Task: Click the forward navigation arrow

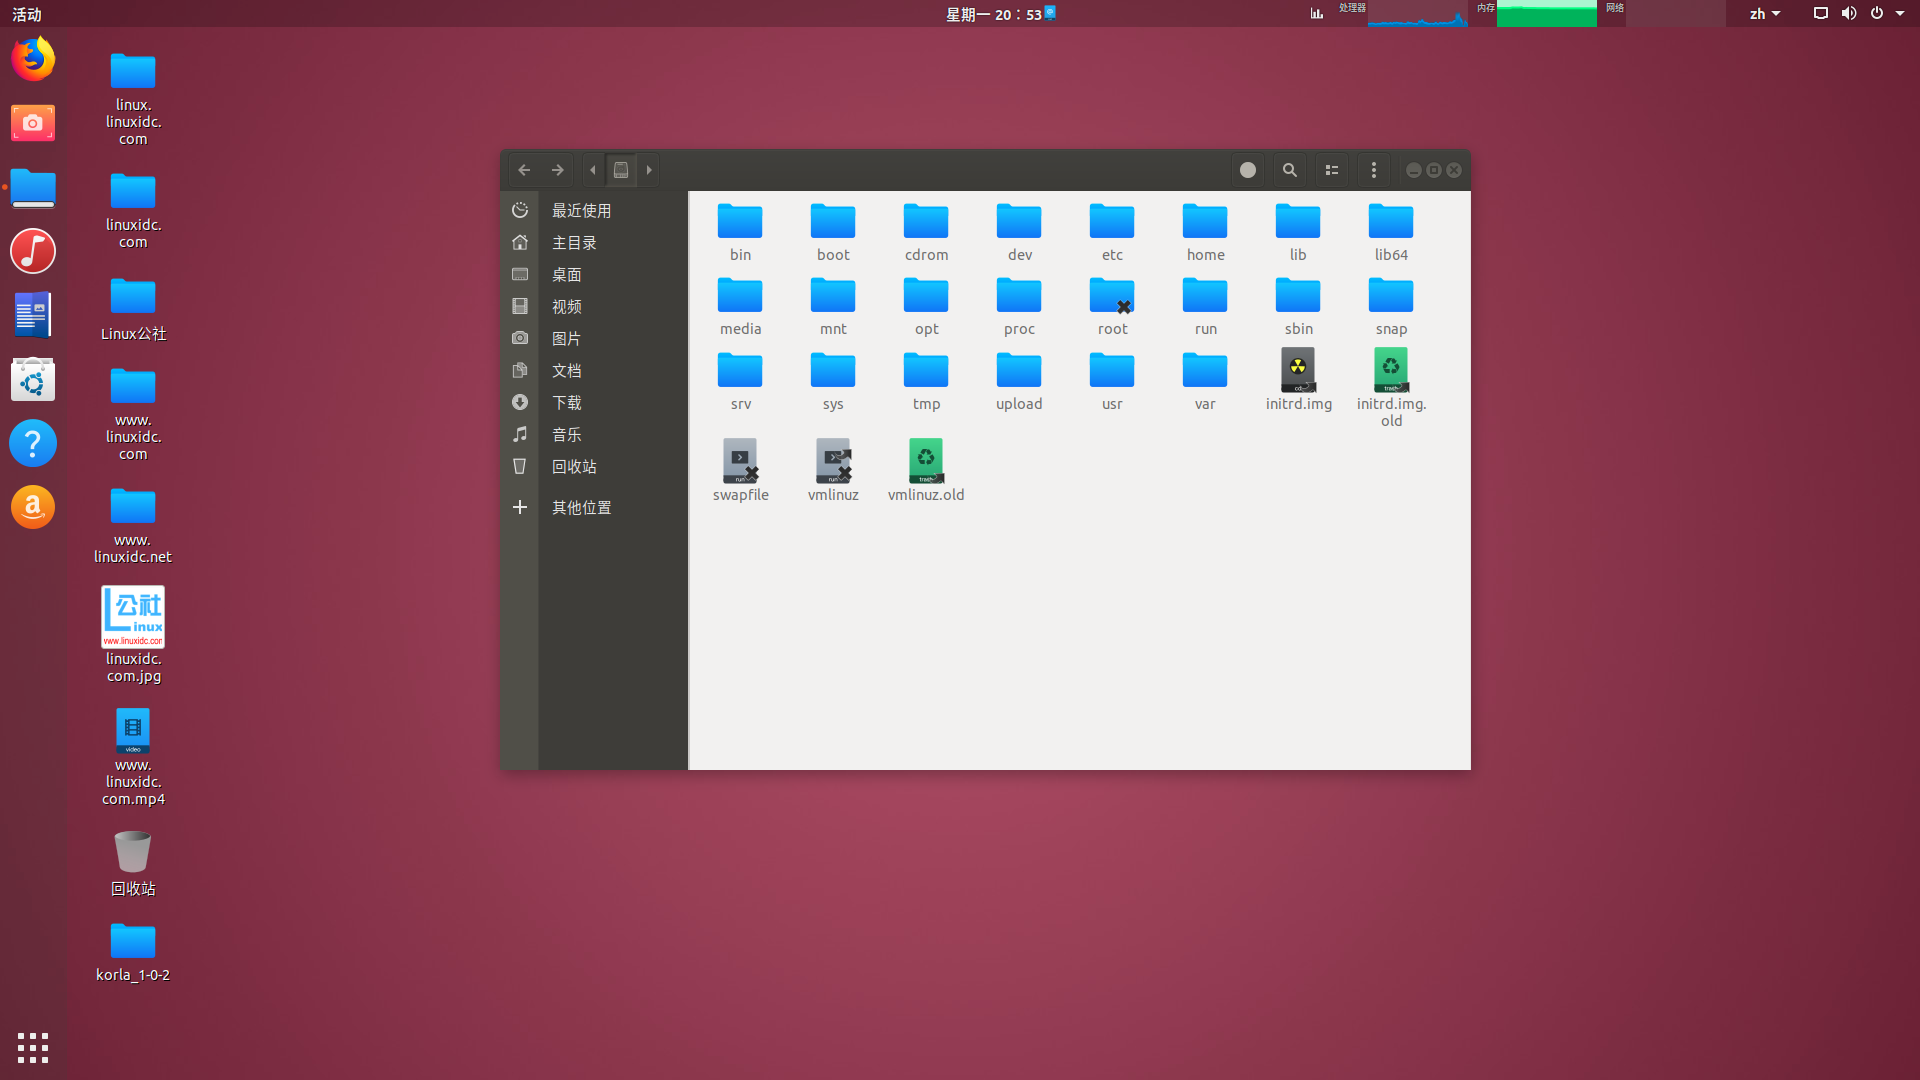Action: pos(557,170)
